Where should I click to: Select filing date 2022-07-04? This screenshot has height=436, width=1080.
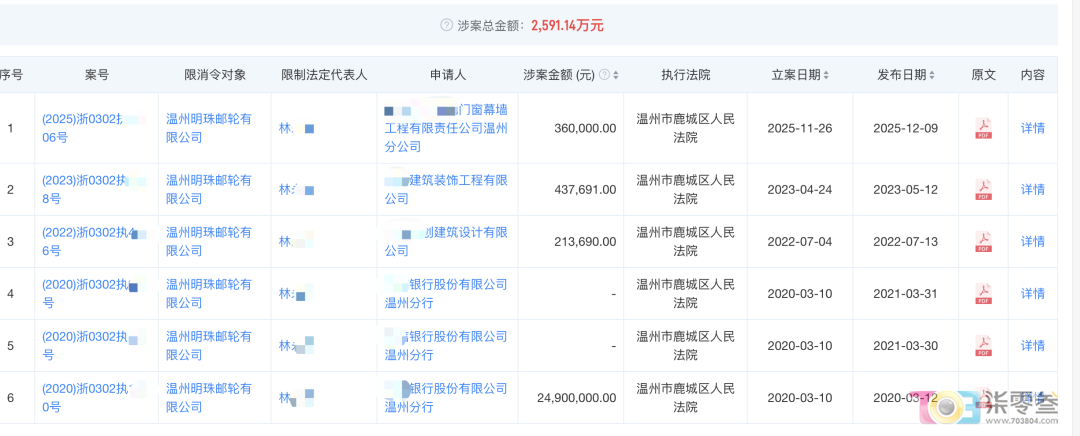800,242
